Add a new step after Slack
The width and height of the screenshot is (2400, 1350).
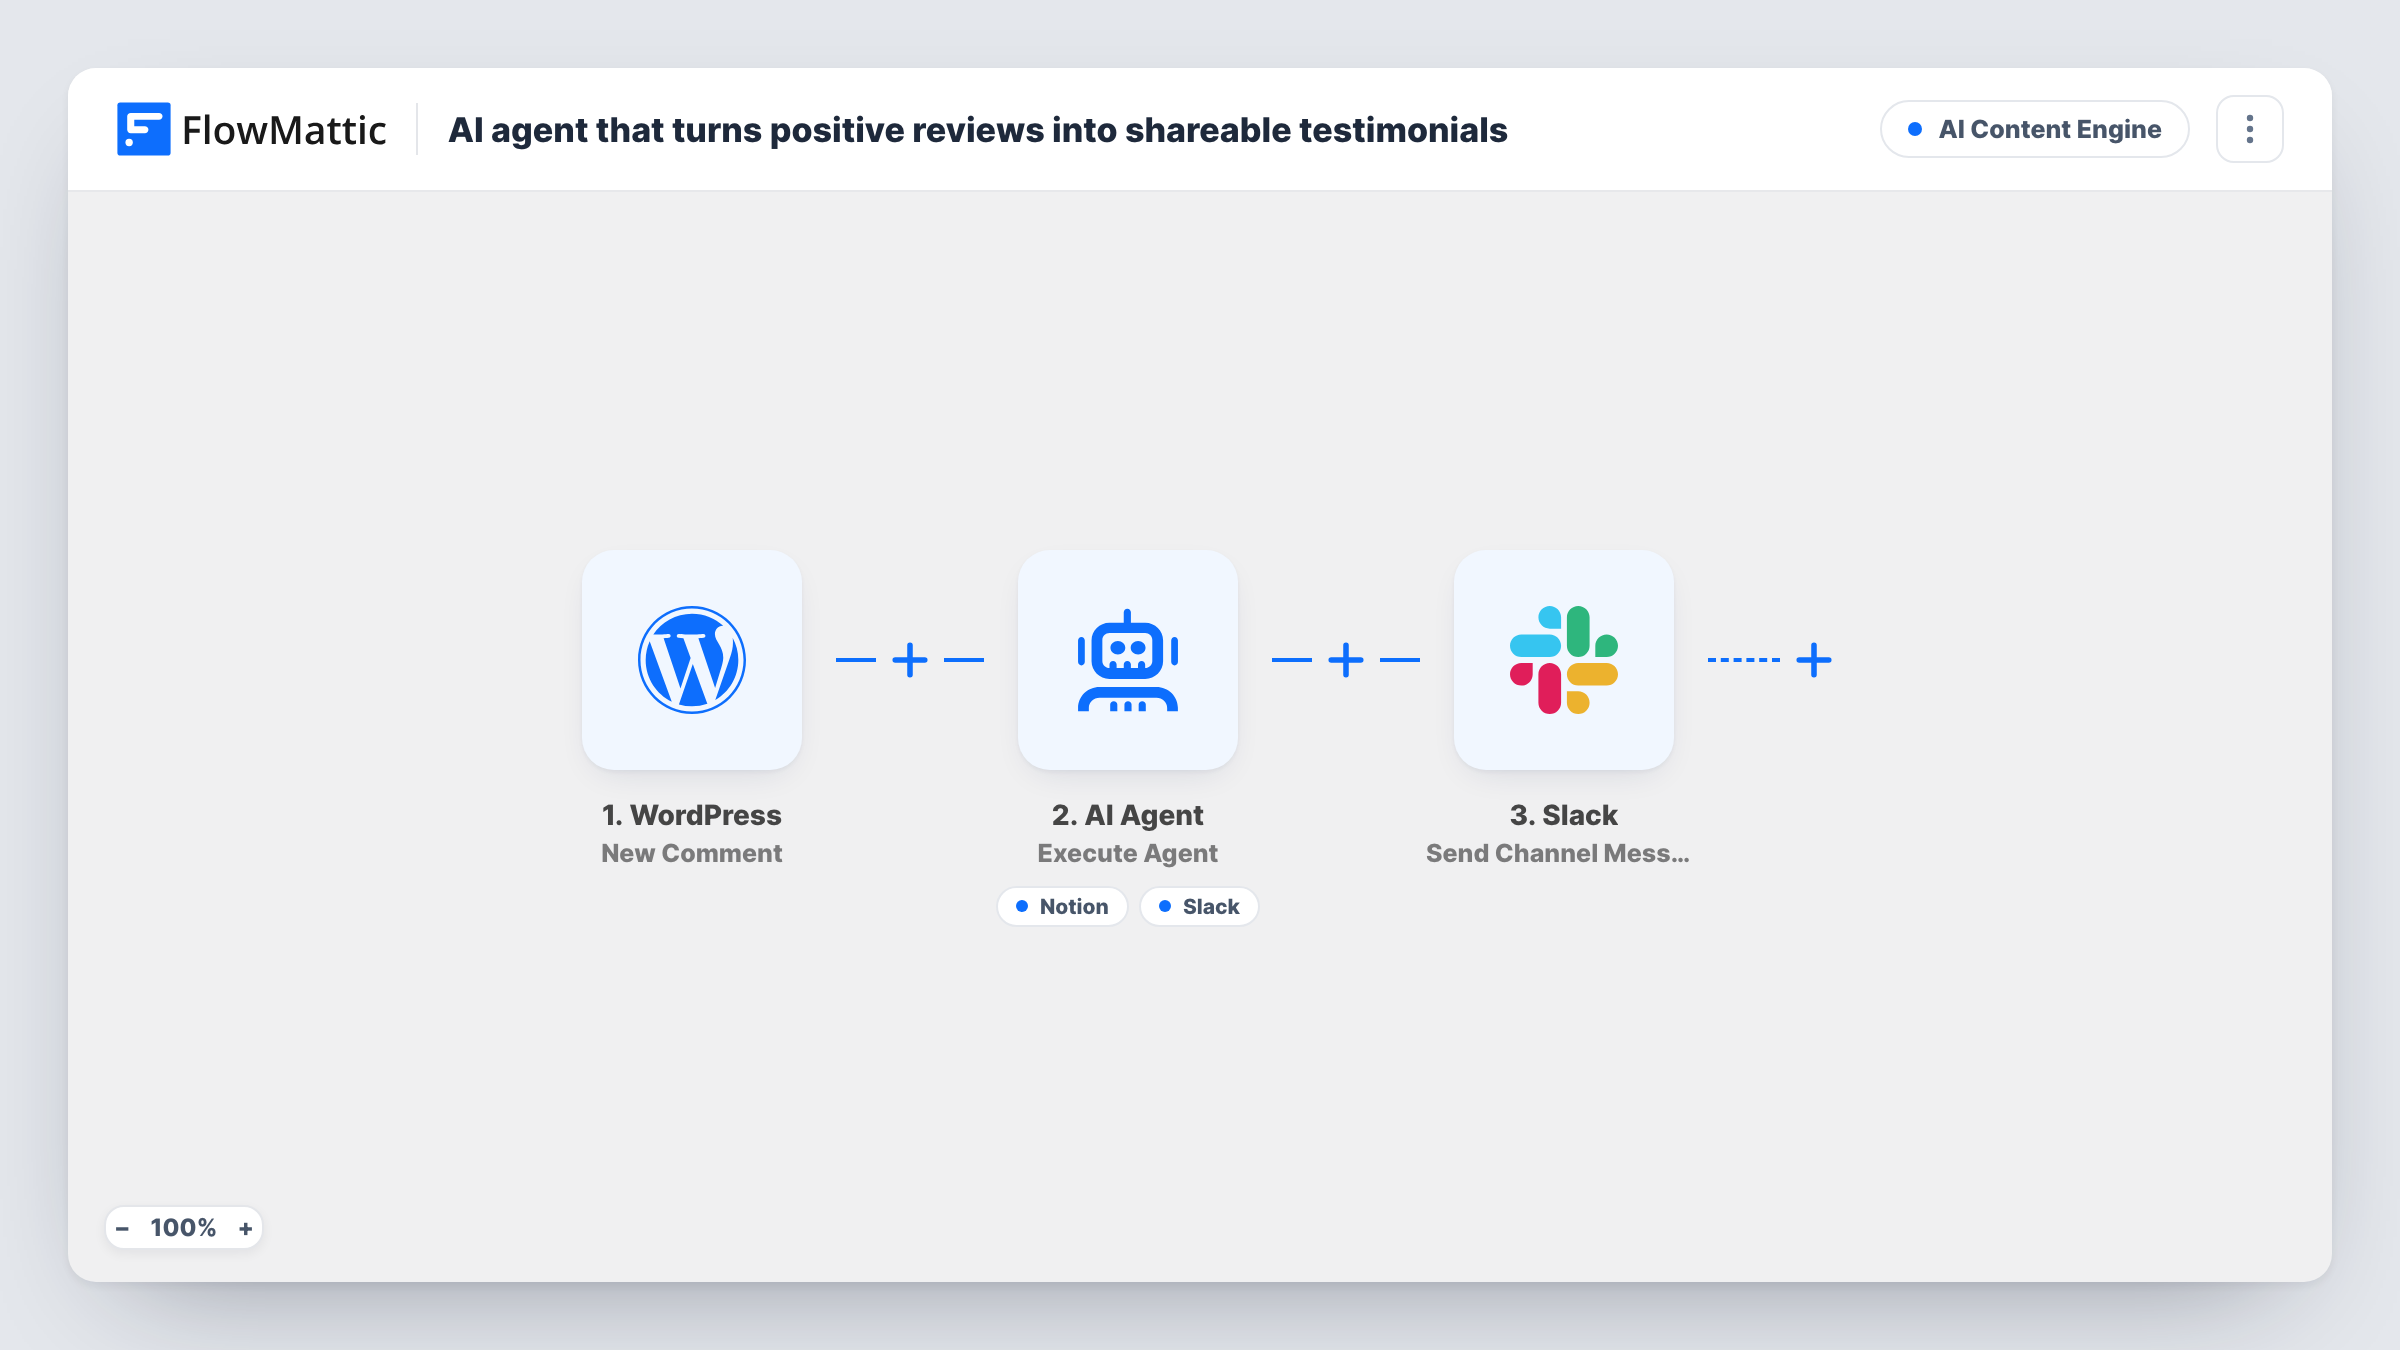tap(1814, 660)
